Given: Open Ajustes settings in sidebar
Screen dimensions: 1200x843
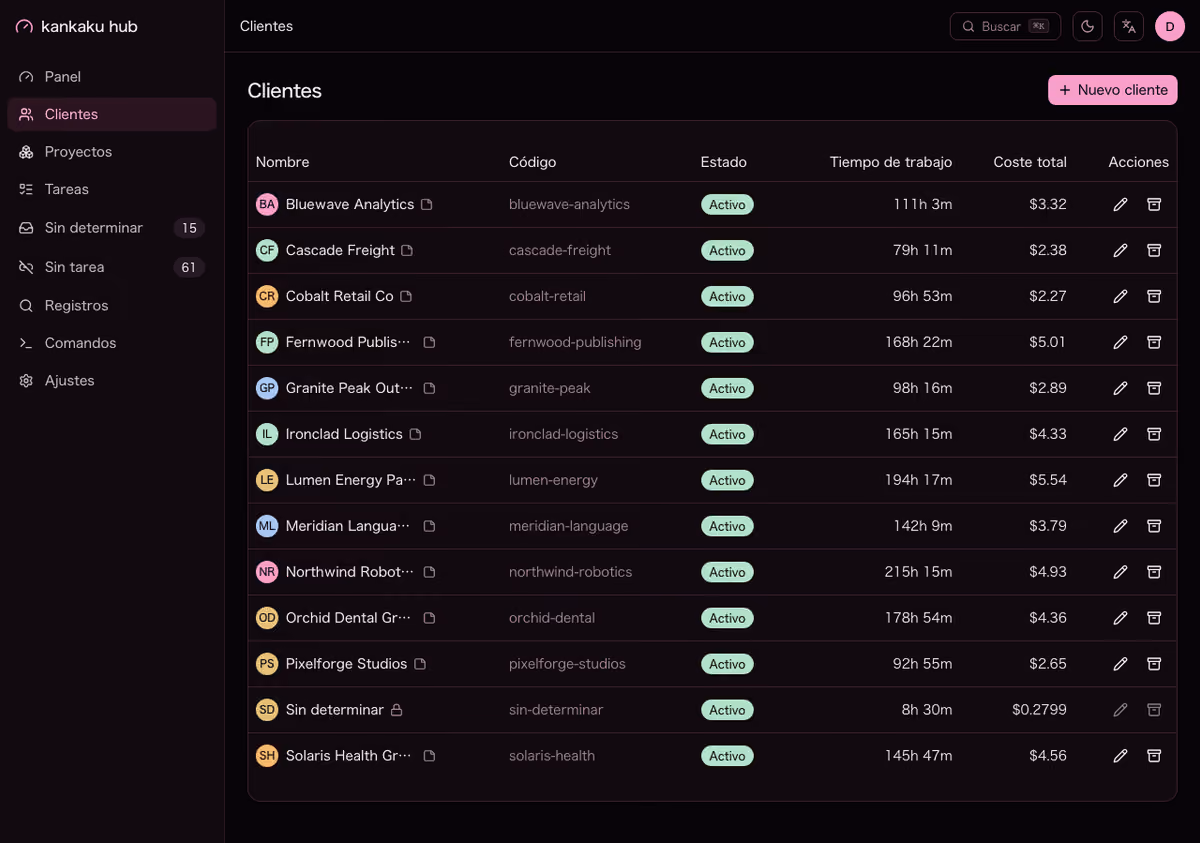Looking at the screenshot, I should click(x=112, y=381).
